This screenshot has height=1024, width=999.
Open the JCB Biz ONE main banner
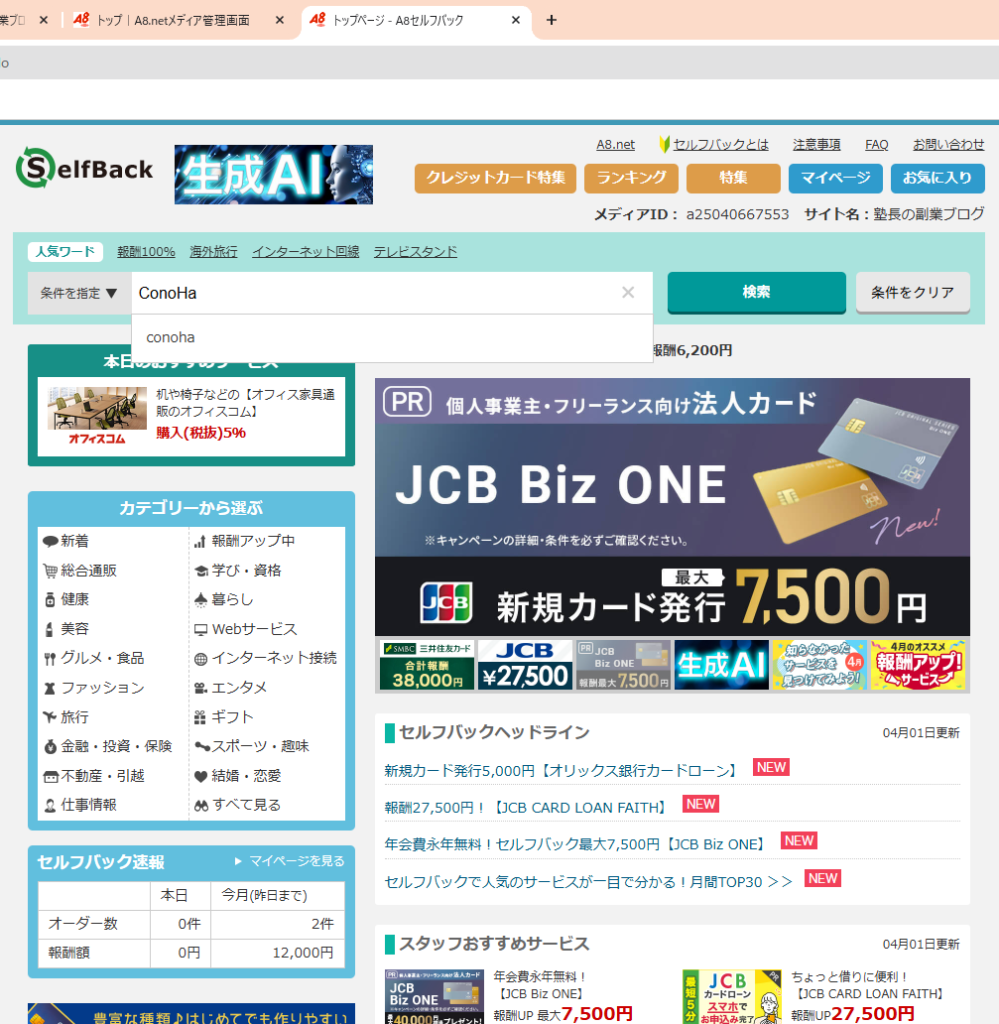click(x=673, y=507)
